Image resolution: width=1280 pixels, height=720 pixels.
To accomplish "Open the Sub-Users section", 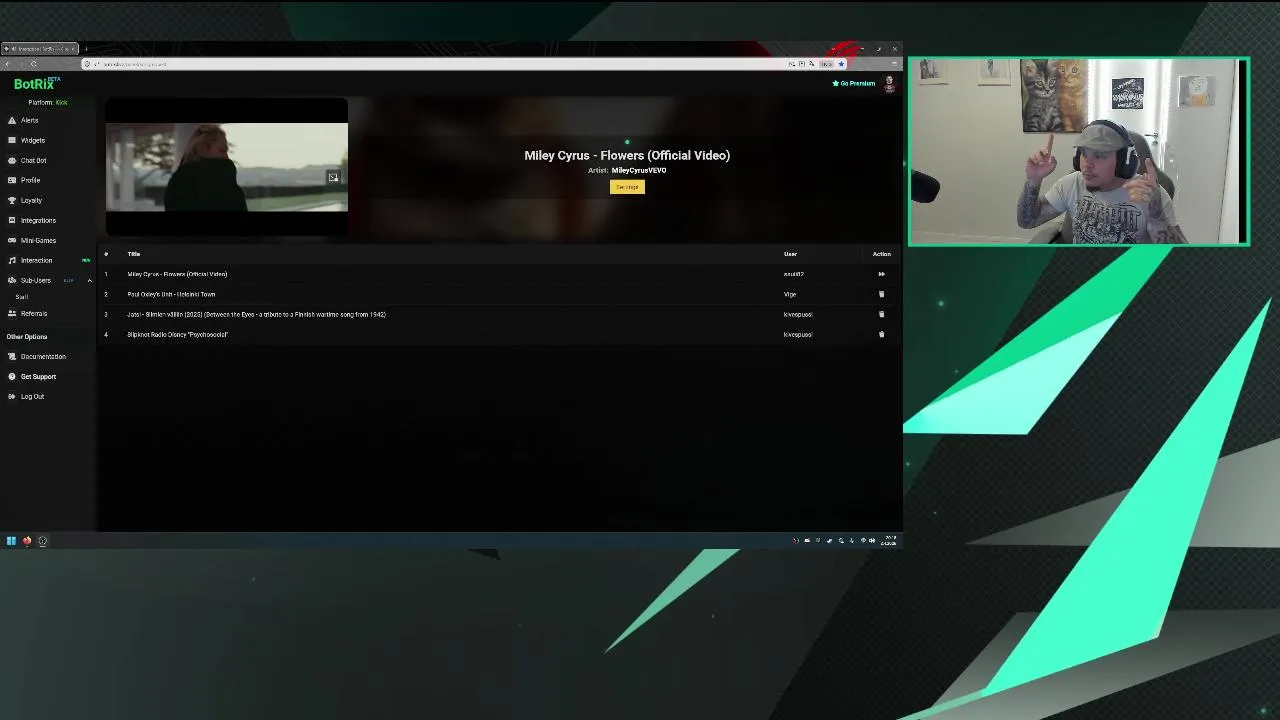I will click(36, 280).
